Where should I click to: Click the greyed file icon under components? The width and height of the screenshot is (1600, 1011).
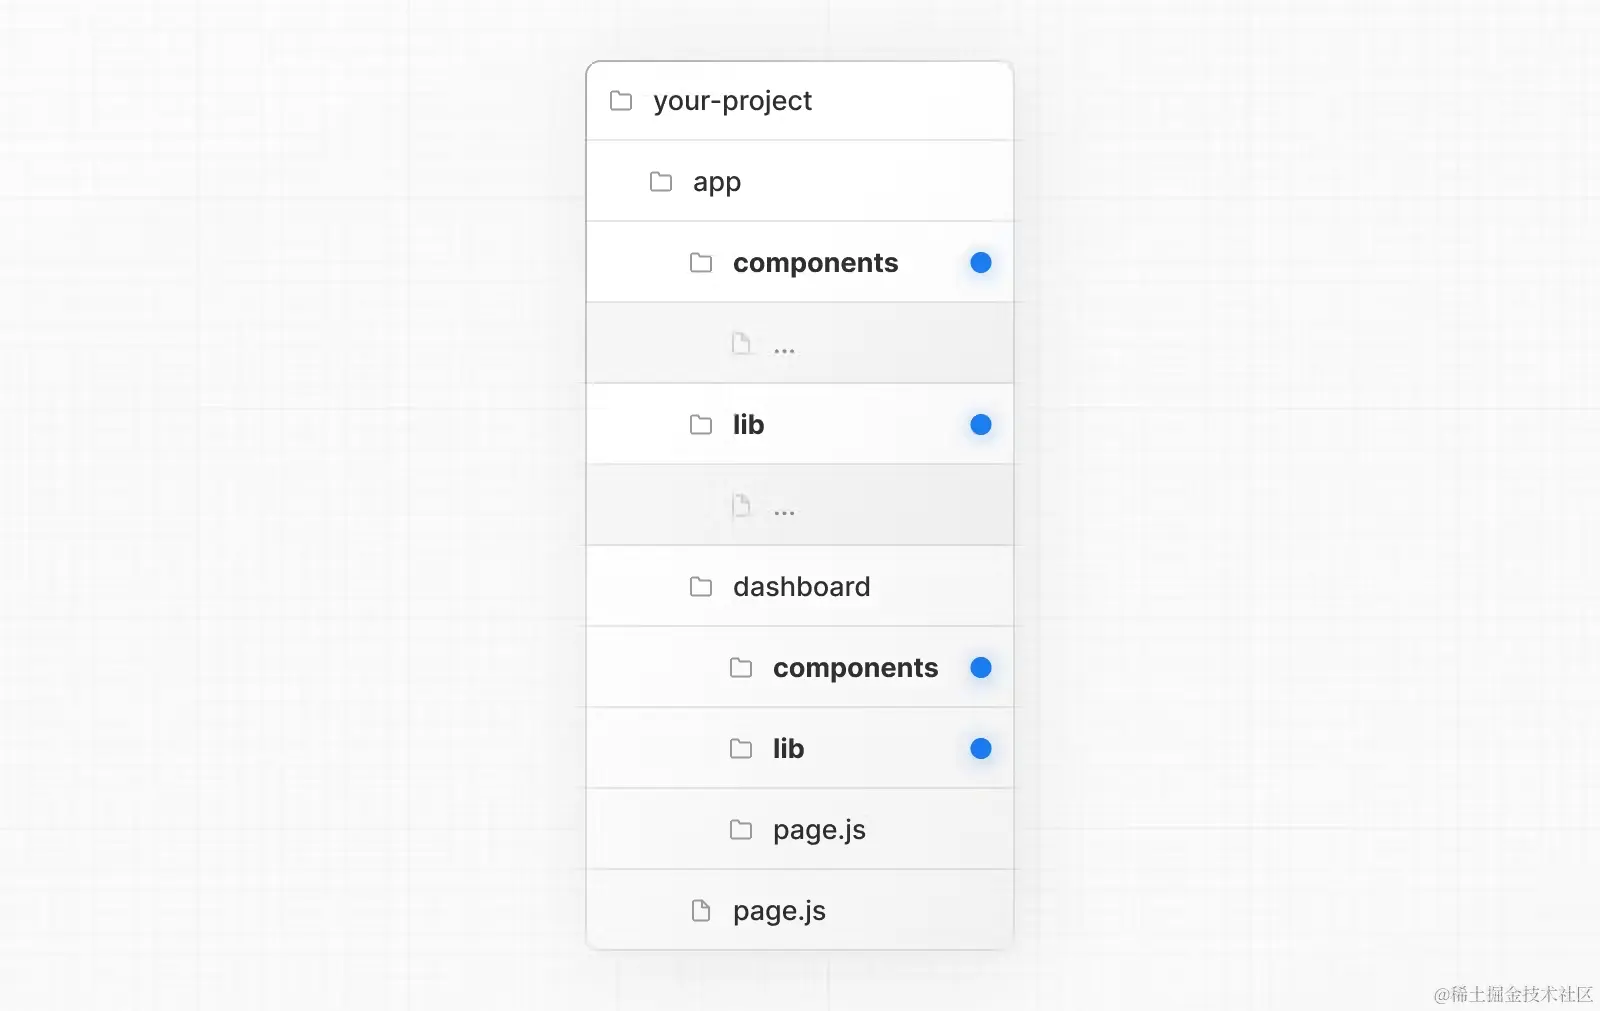[741, 344]
